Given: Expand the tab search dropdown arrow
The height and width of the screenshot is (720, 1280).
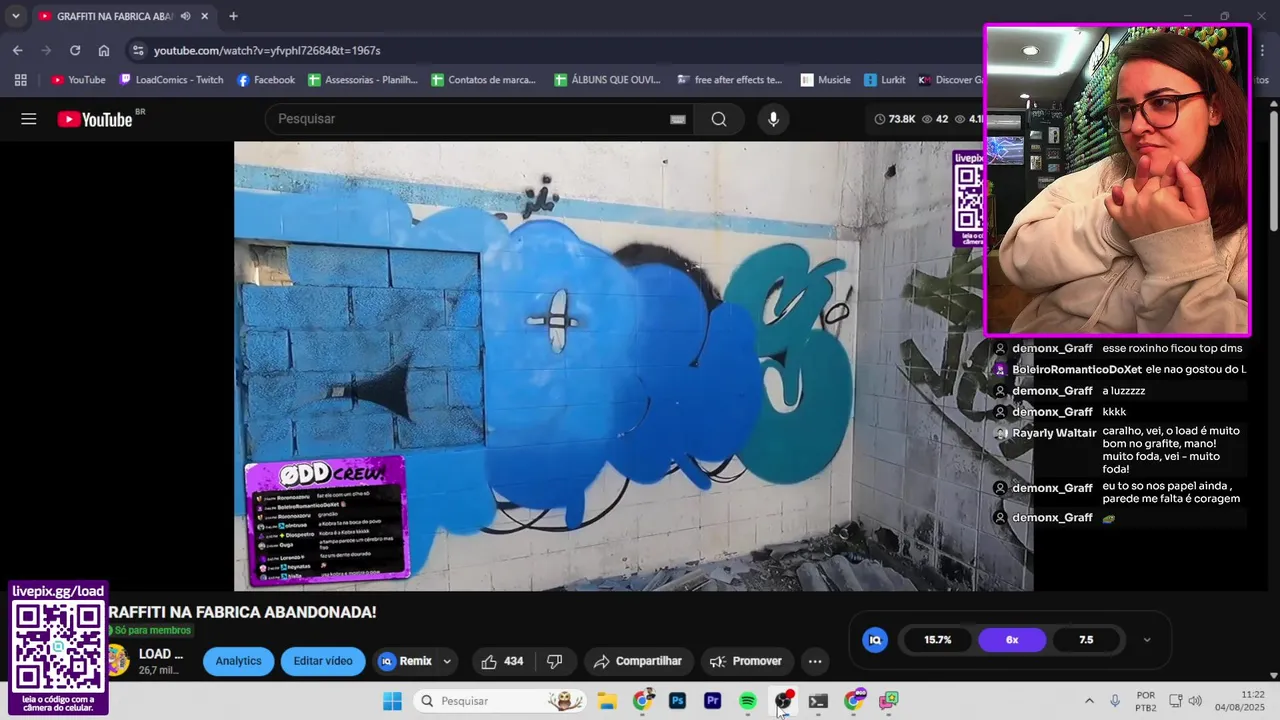Looking at the screenshot, I should click(15, 16).
